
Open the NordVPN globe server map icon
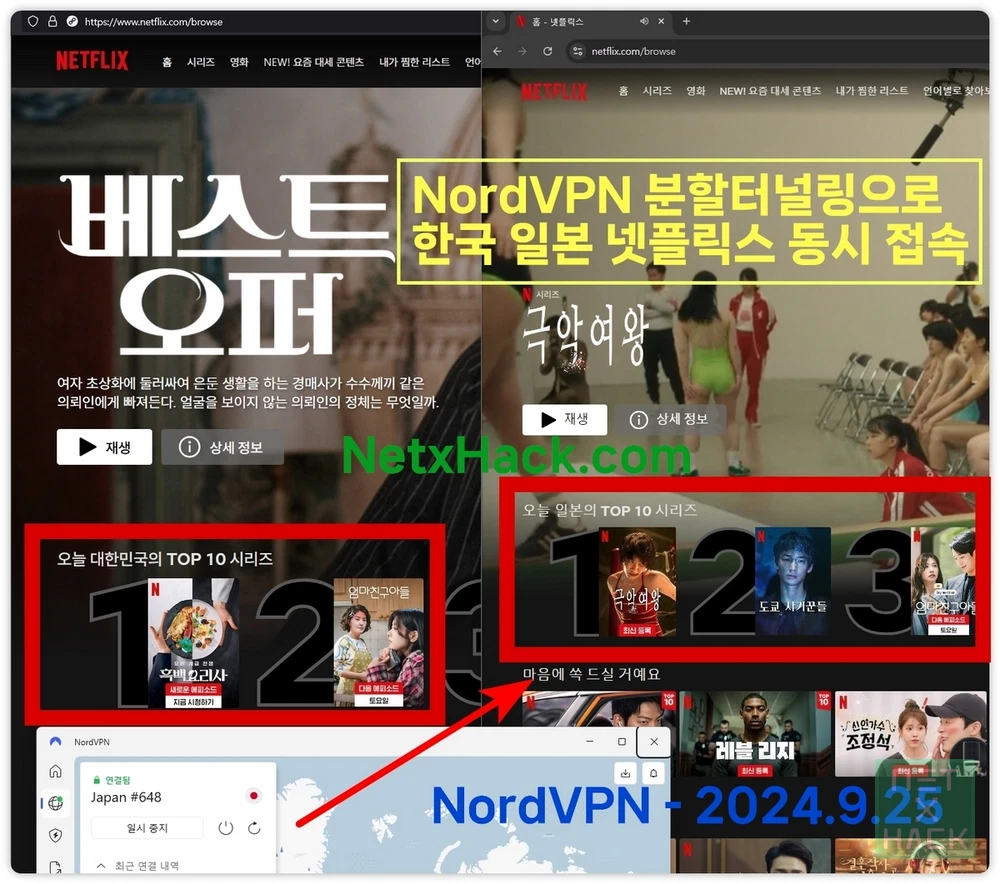[55, 803]
